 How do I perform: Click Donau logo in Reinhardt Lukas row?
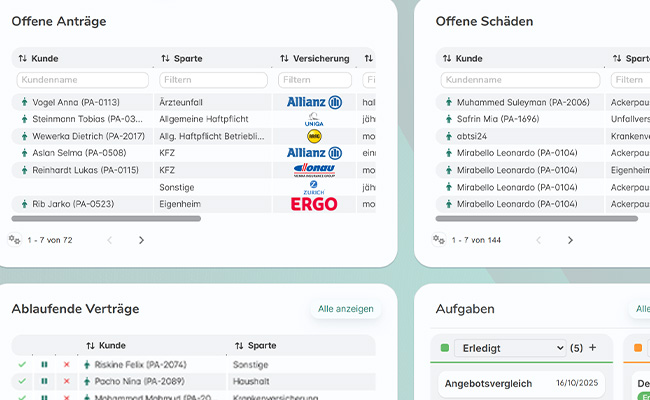[314, 170]
